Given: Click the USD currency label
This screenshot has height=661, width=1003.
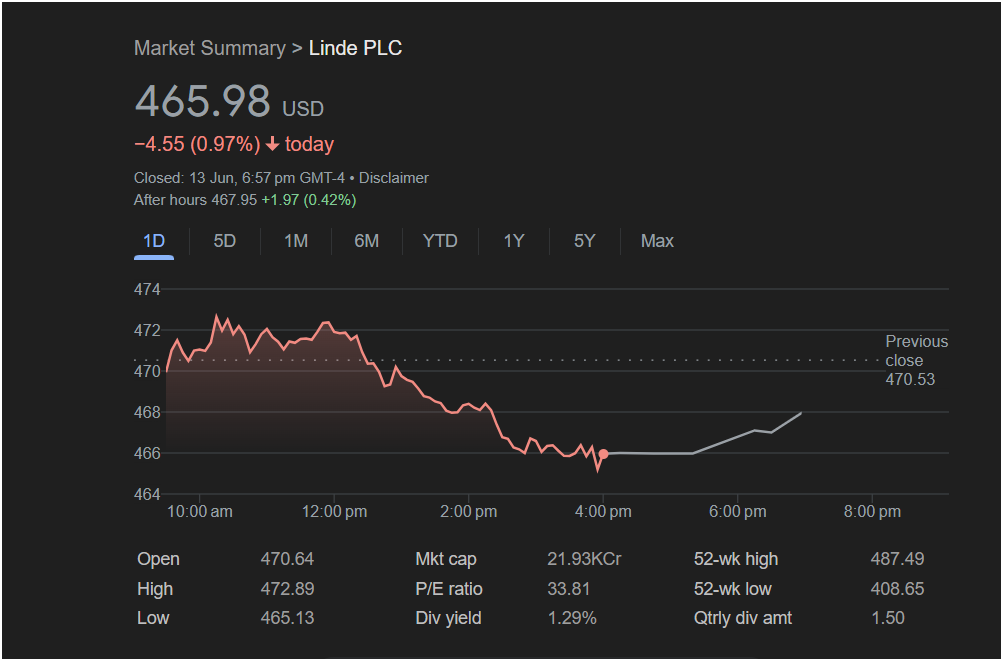Looking at the screenshot, I should click(303, 109).
